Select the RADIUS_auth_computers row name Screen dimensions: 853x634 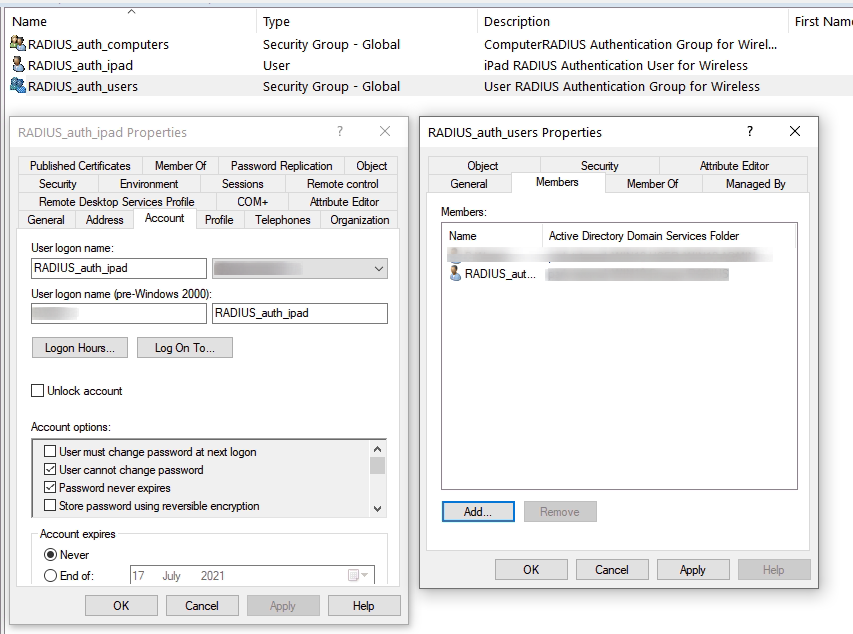tap(98, 44)
